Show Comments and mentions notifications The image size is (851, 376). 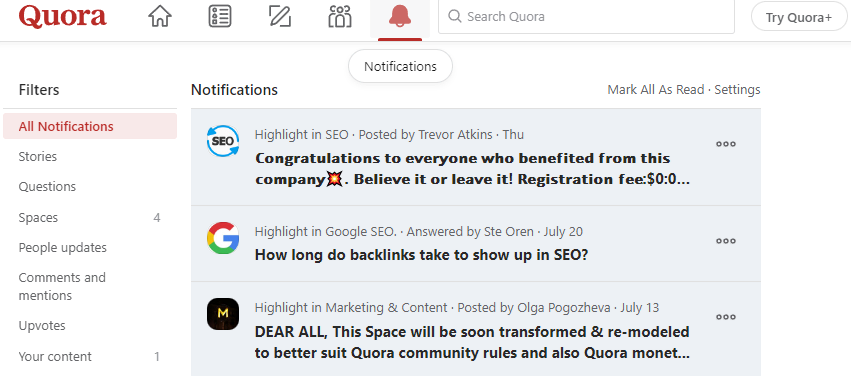90,286
